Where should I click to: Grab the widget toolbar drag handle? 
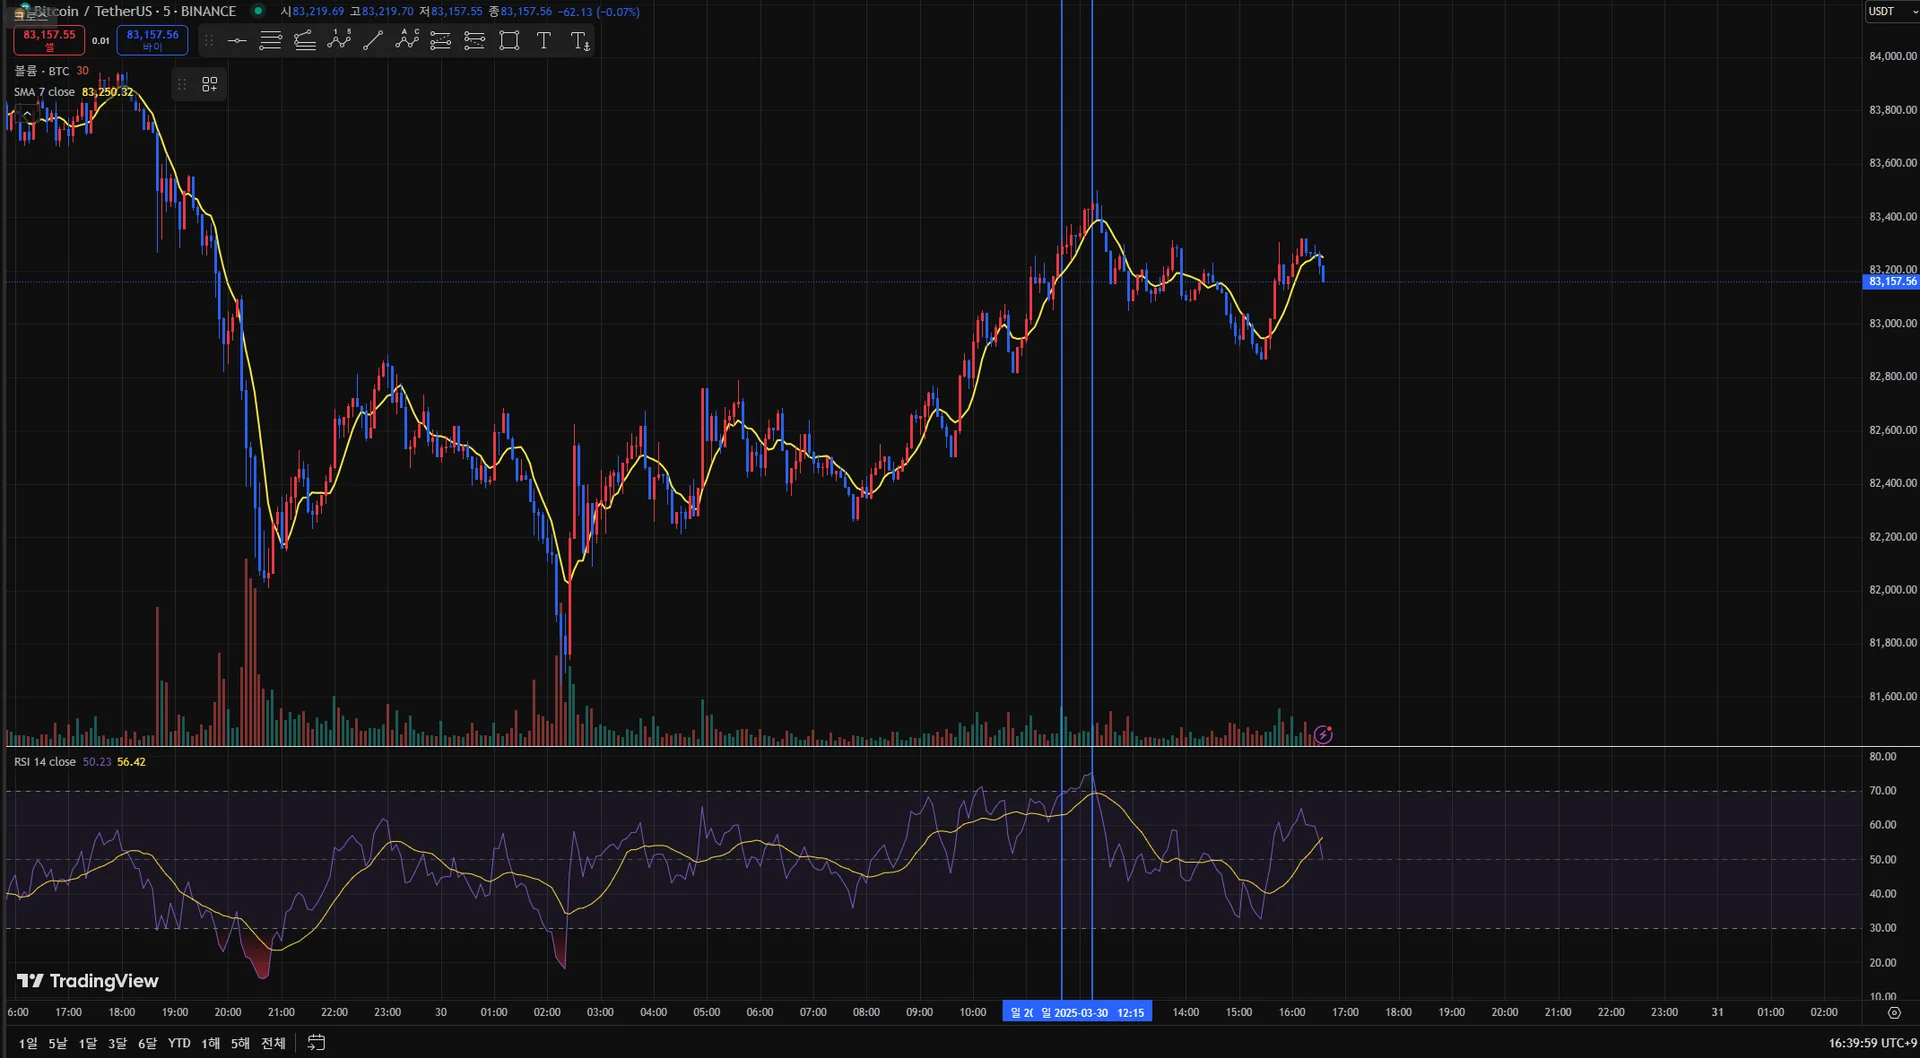[182, 85]
